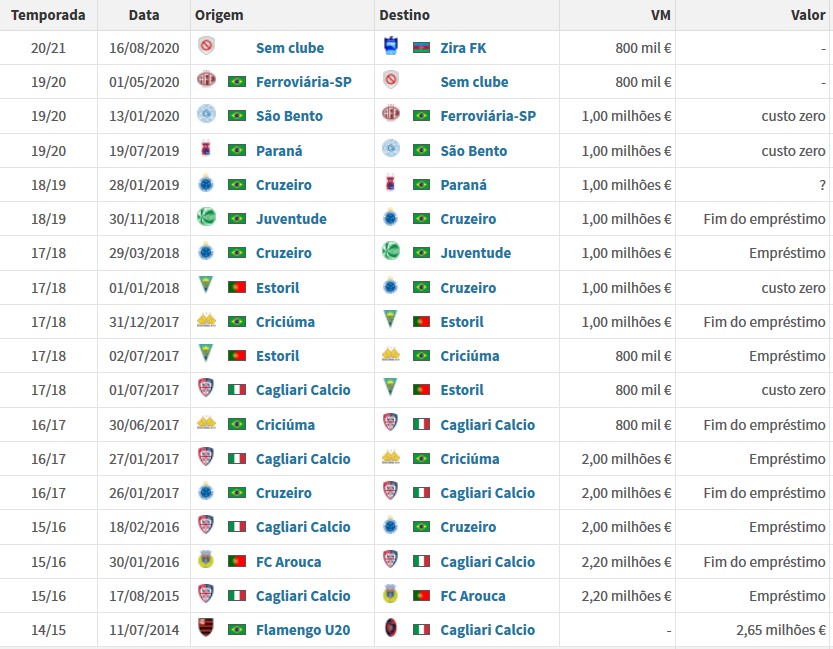Click the Zira FK club crest icon
The width and height of the screenshot is (833, 649).
coord(391,47)
